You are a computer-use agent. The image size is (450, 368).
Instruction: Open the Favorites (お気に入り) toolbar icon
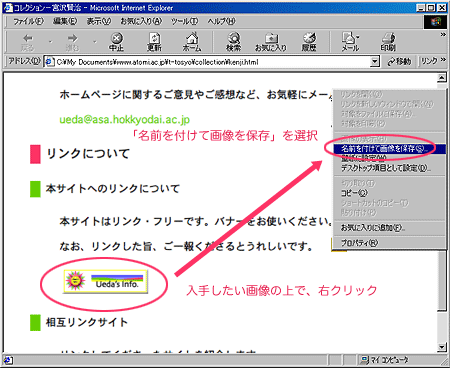(x=271, y=42)
